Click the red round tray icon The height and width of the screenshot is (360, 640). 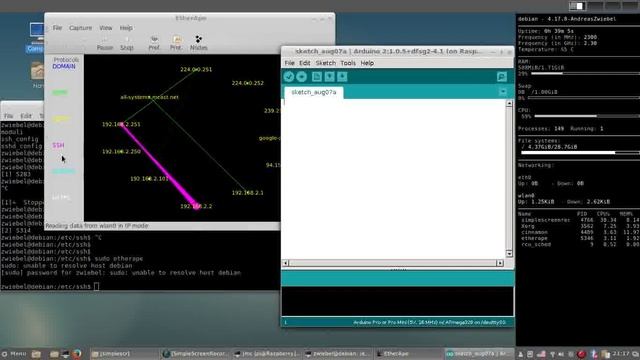pos(582,354)
